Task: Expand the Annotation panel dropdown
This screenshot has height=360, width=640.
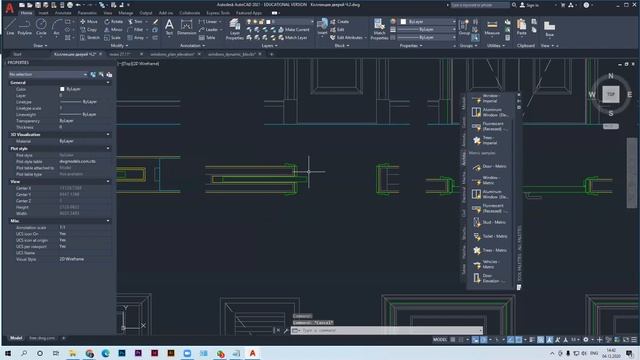Action: point(192,46)
